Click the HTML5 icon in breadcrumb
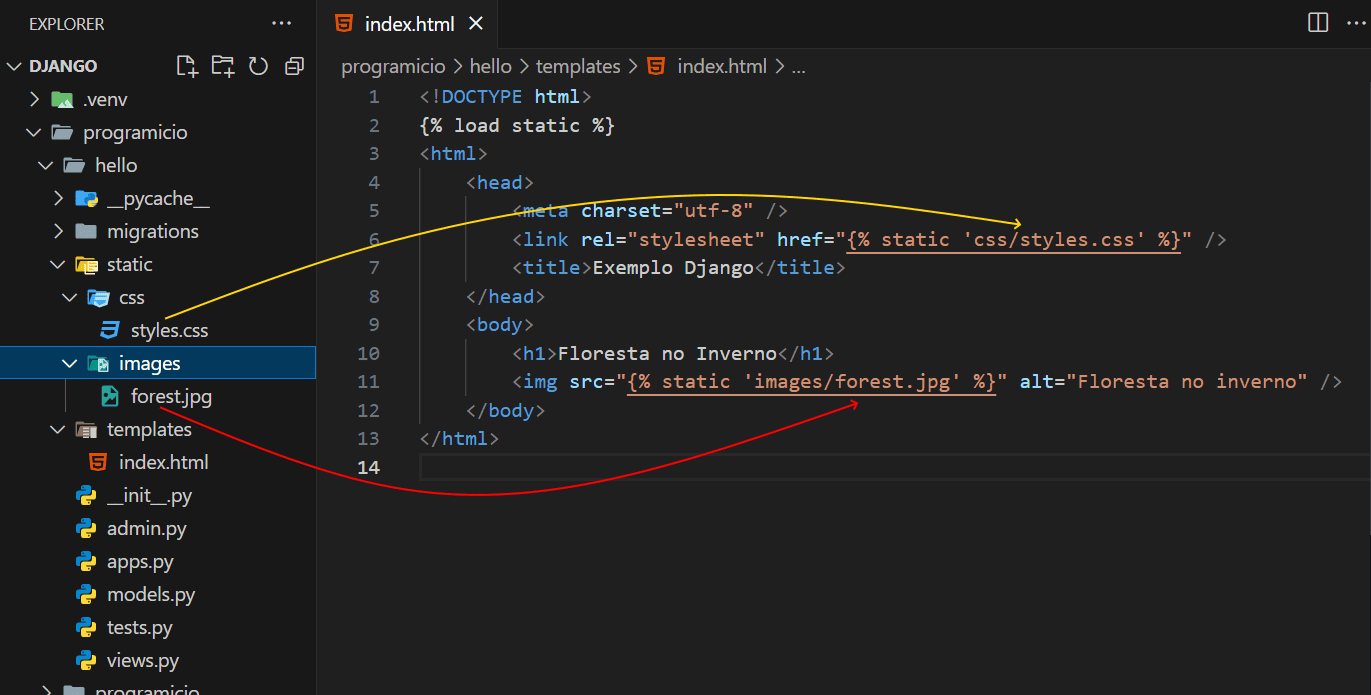The width and height of the screenshot is (1371, 695). (656, 66)
